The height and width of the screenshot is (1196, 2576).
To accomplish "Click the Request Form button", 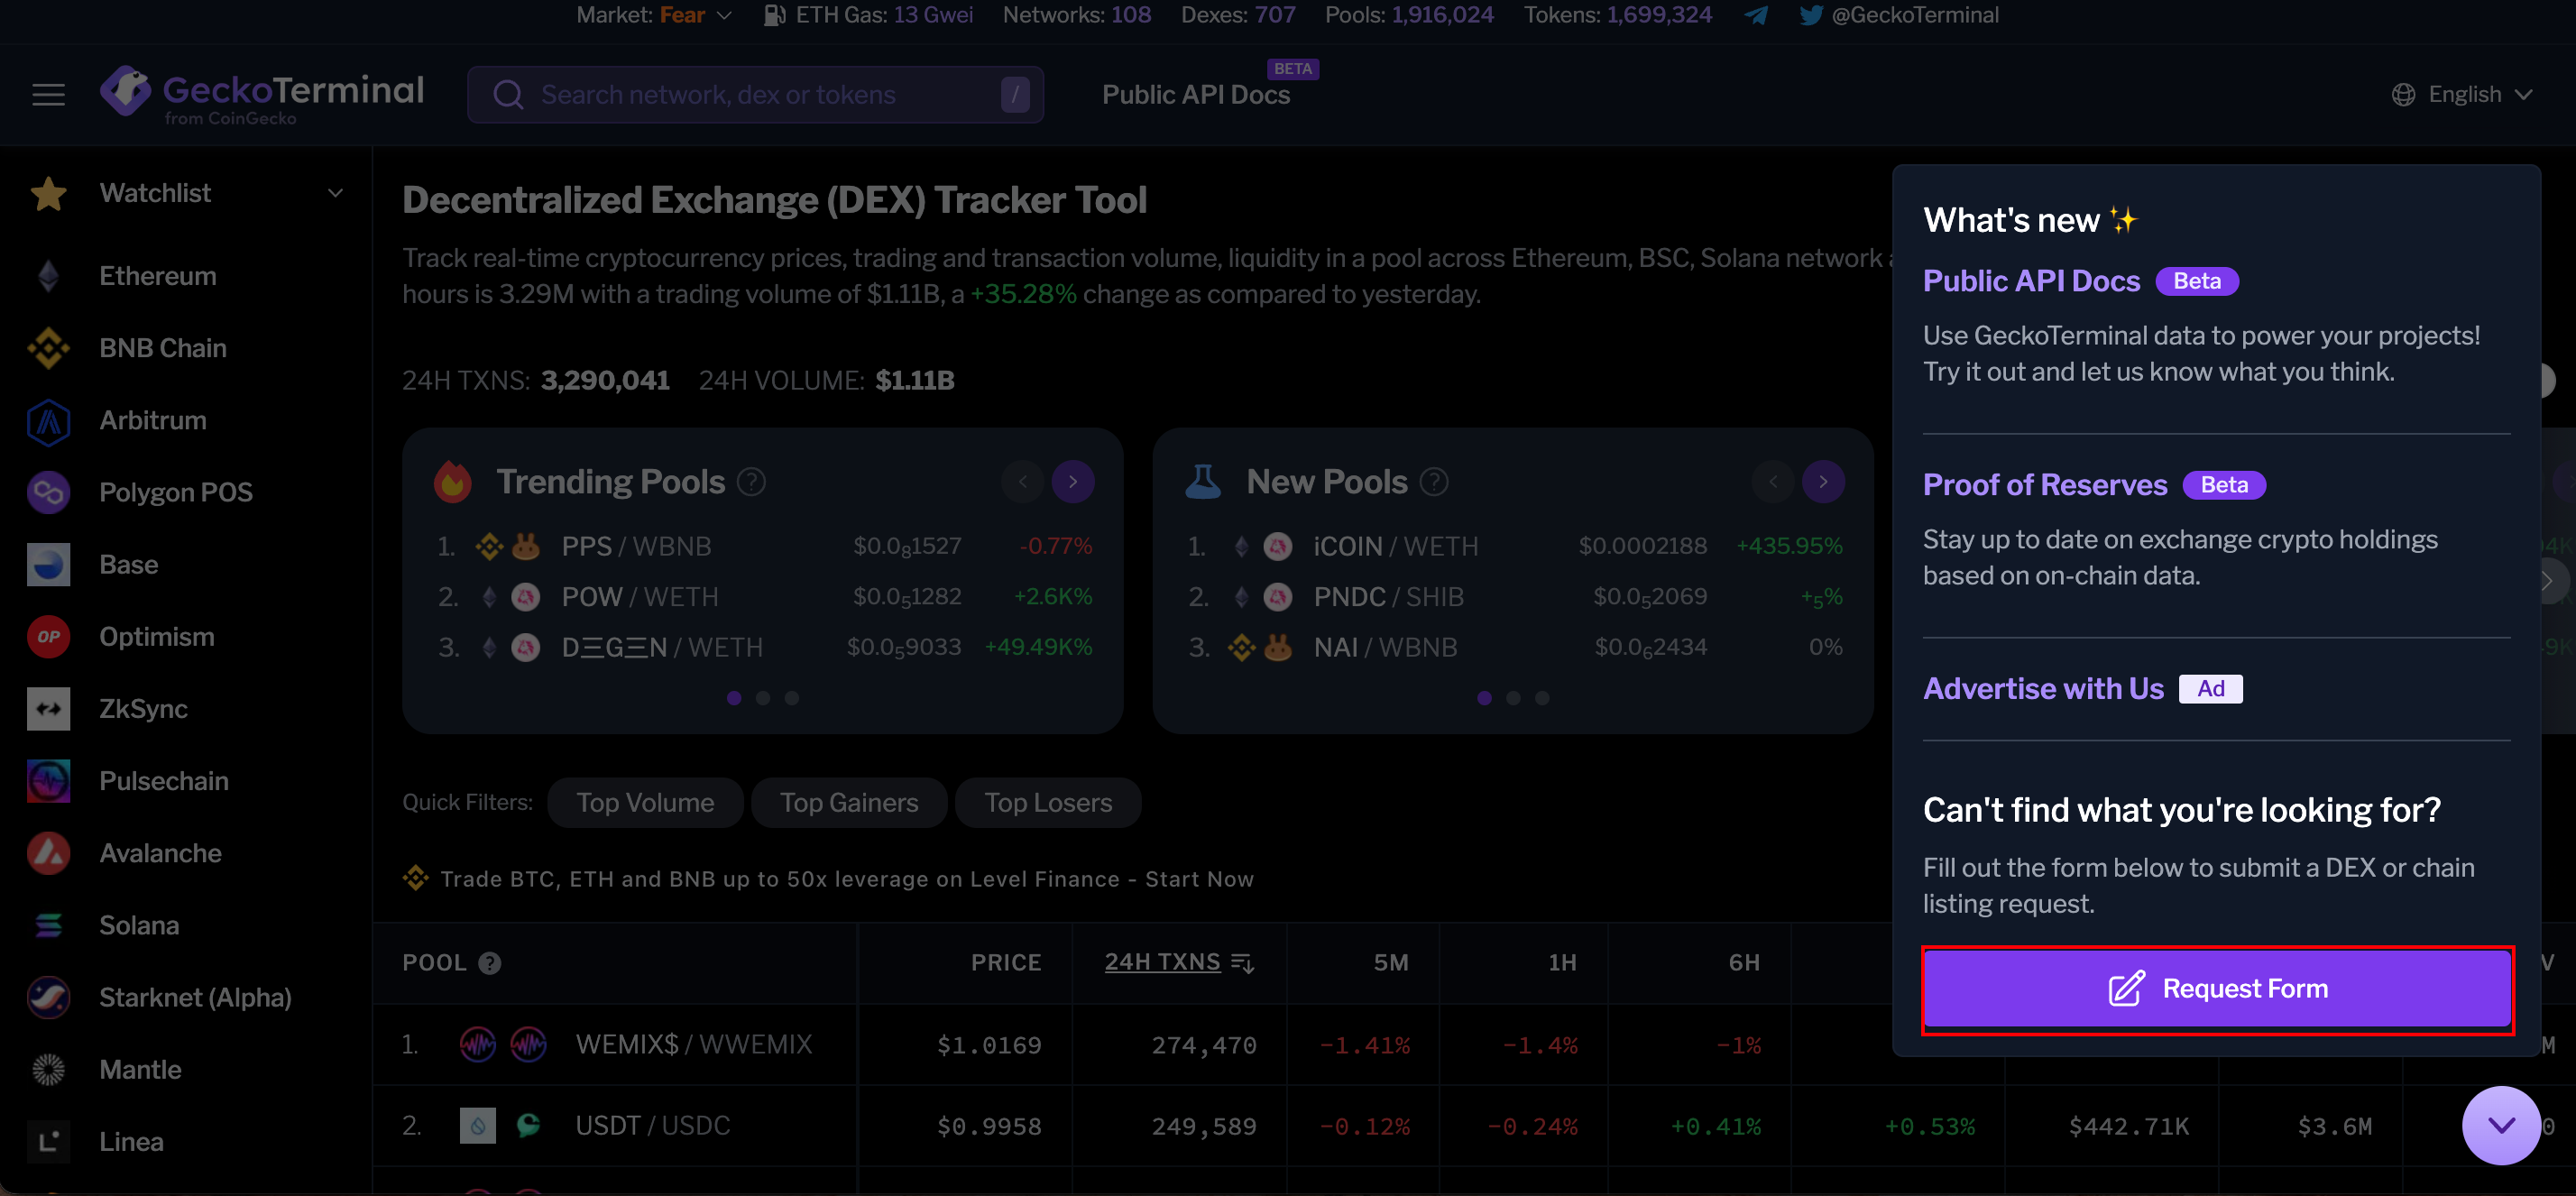I will pos(2217,989).
